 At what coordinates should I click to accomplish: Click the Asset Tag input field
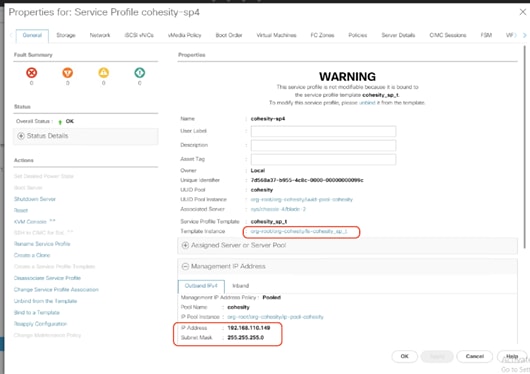point(323,159)
